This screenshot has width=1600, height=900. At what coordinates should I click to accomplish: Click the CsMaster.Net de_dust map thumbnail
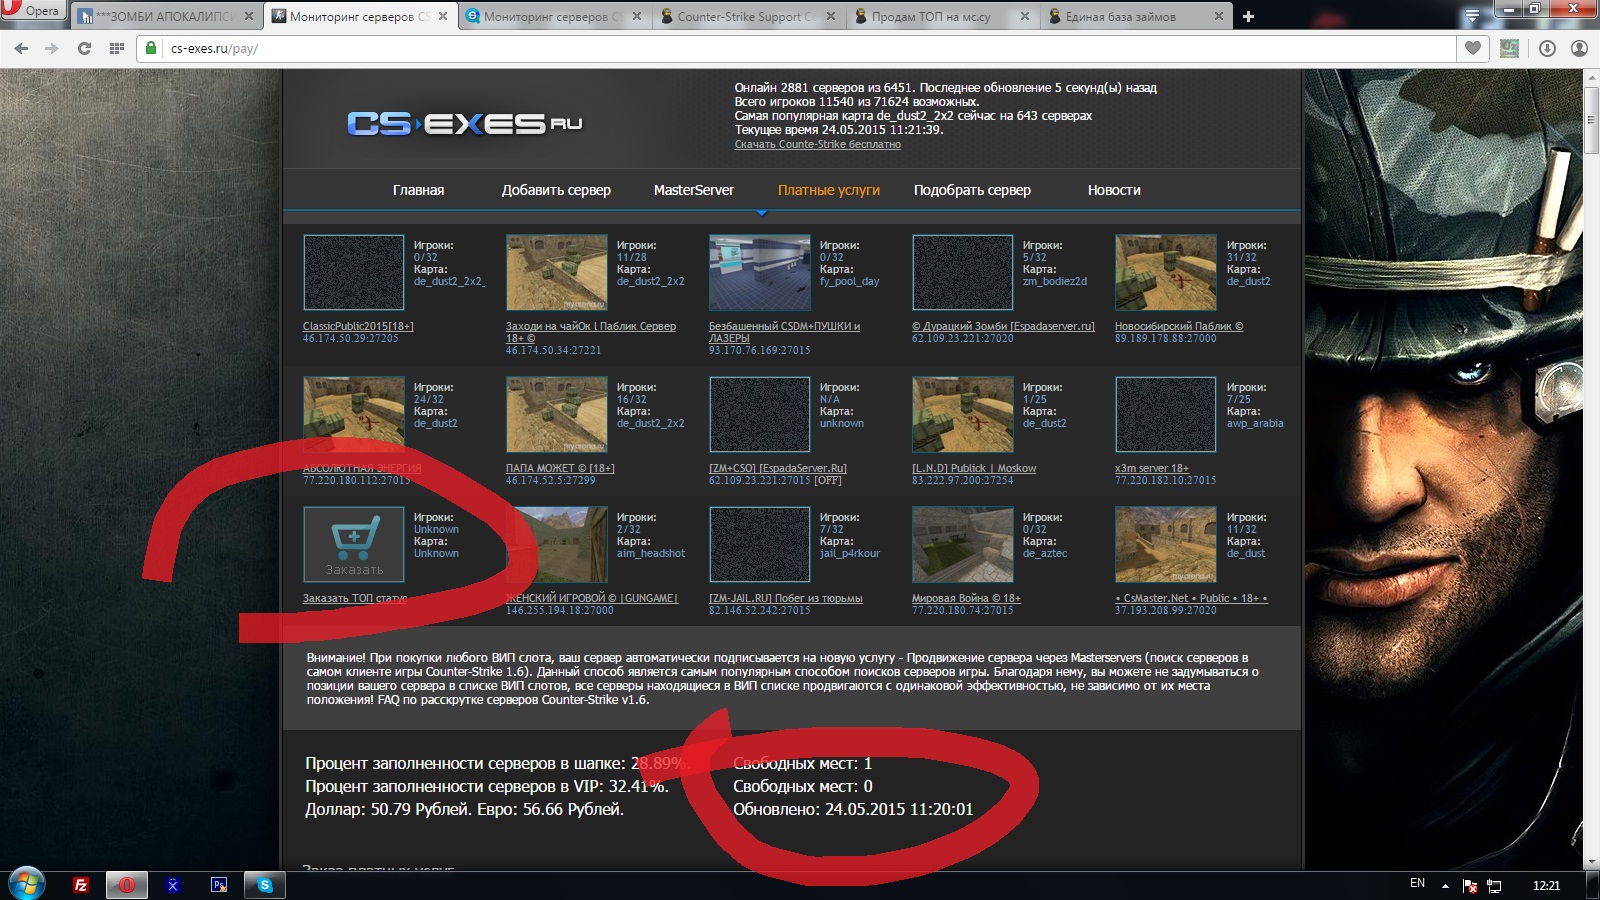1166,544
